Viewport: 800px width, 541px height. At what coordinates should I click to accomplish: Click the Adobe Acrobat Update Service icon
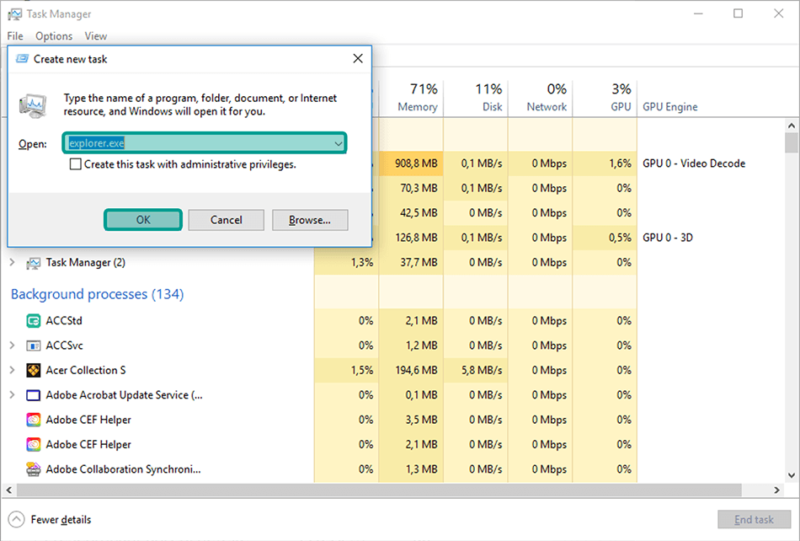[33, 396]
